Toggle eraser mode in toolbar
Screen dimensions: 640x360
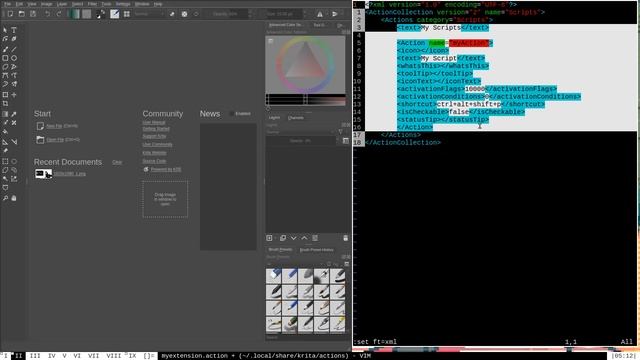[x=172, y=14]
